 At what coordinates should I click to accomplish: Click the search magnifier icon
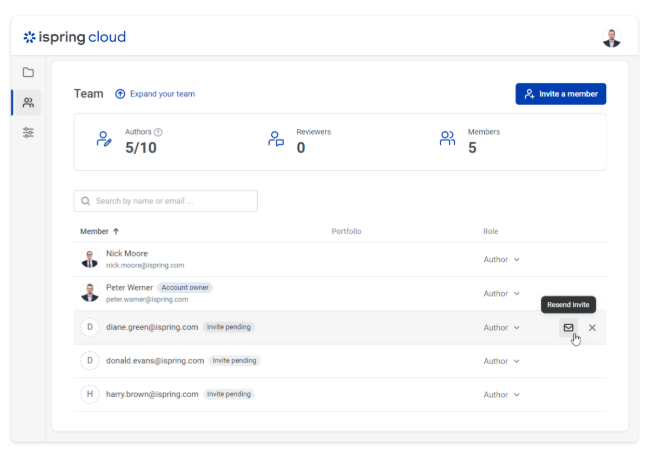pyautogui.click(x=86, y=201)
